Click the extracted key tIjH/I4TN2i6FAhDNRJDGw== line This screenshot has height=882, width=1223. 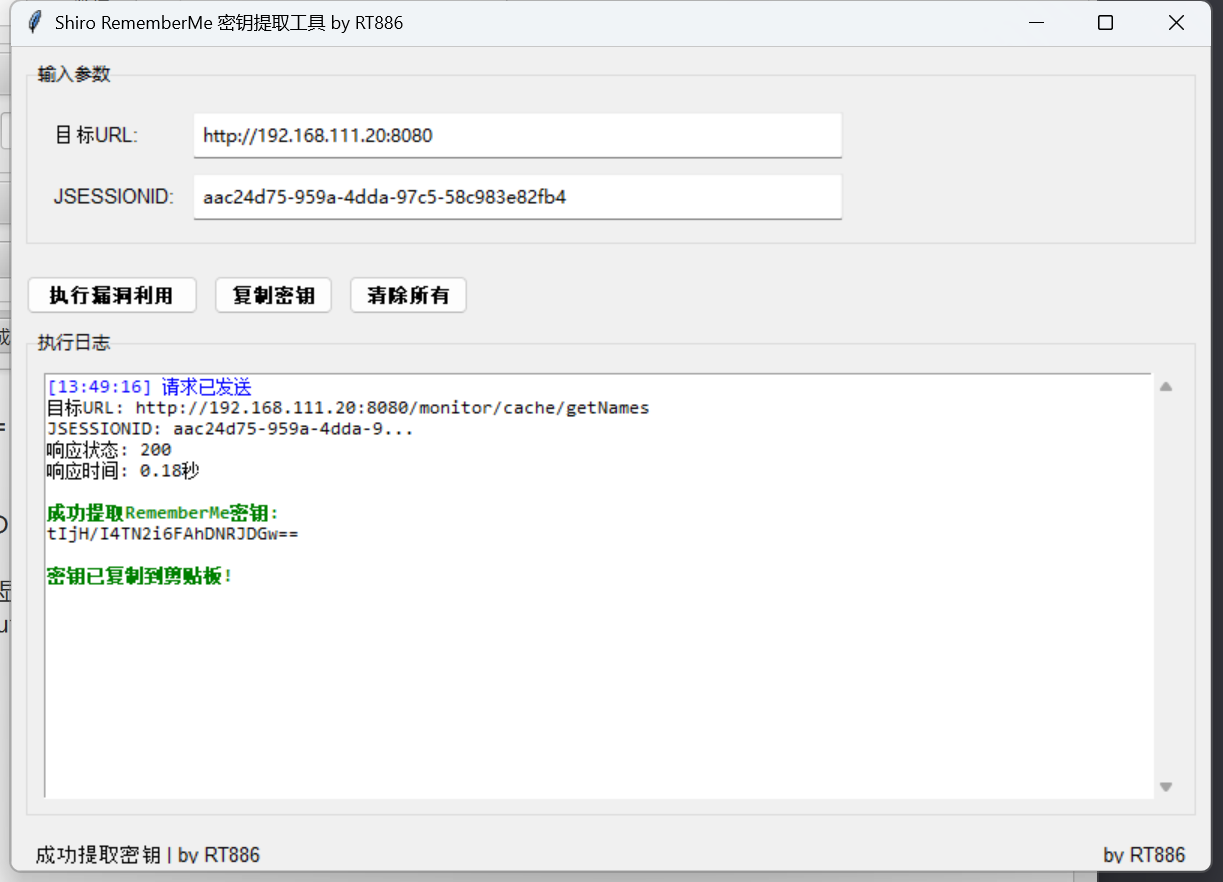[x=172, y=534]
